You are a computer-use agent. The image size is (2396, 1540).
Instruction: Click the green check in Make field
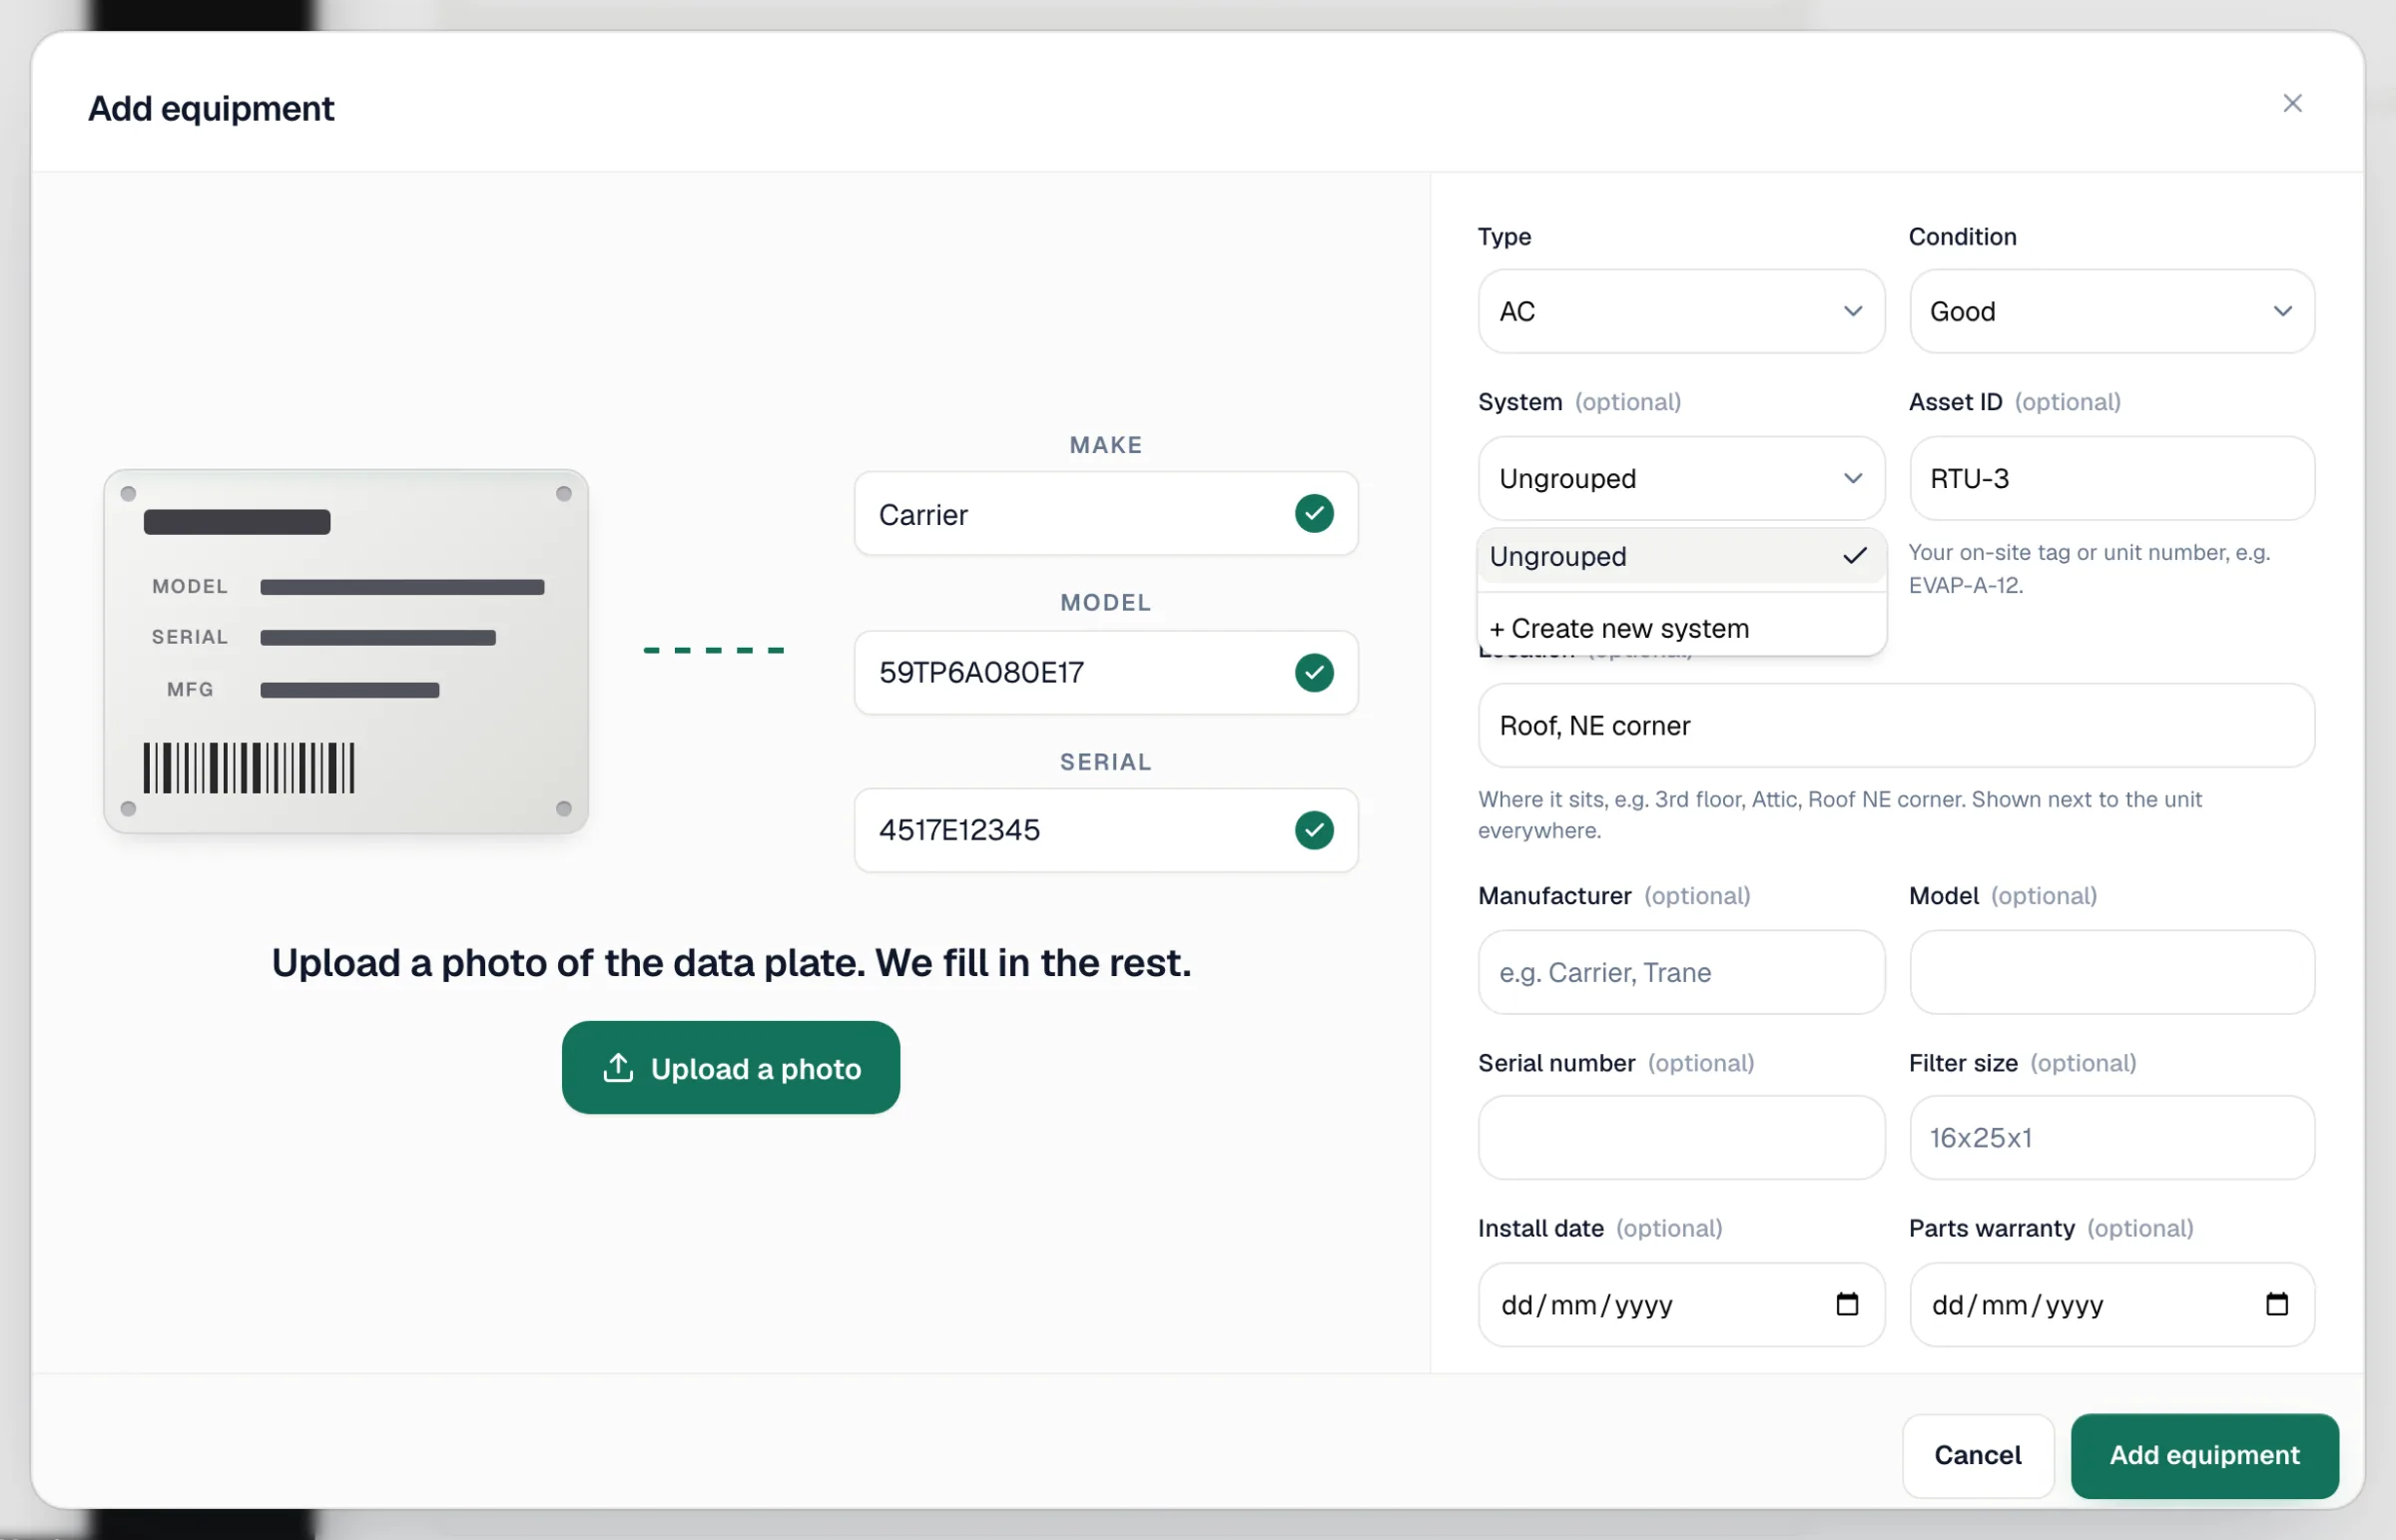coord(1314,514)
